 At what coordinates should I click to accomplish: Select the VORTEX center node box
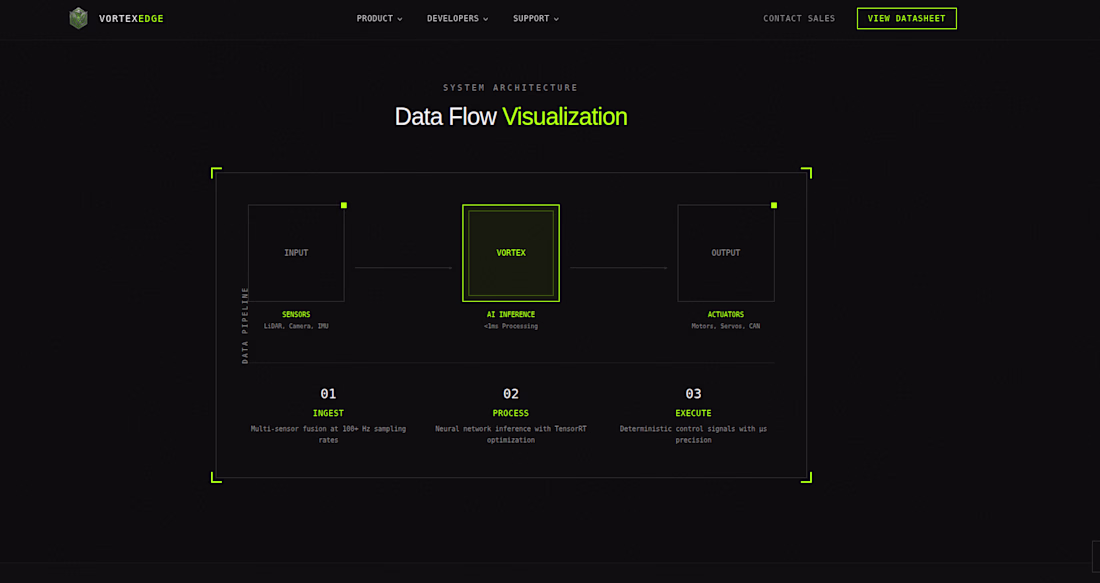click(511, 253)
